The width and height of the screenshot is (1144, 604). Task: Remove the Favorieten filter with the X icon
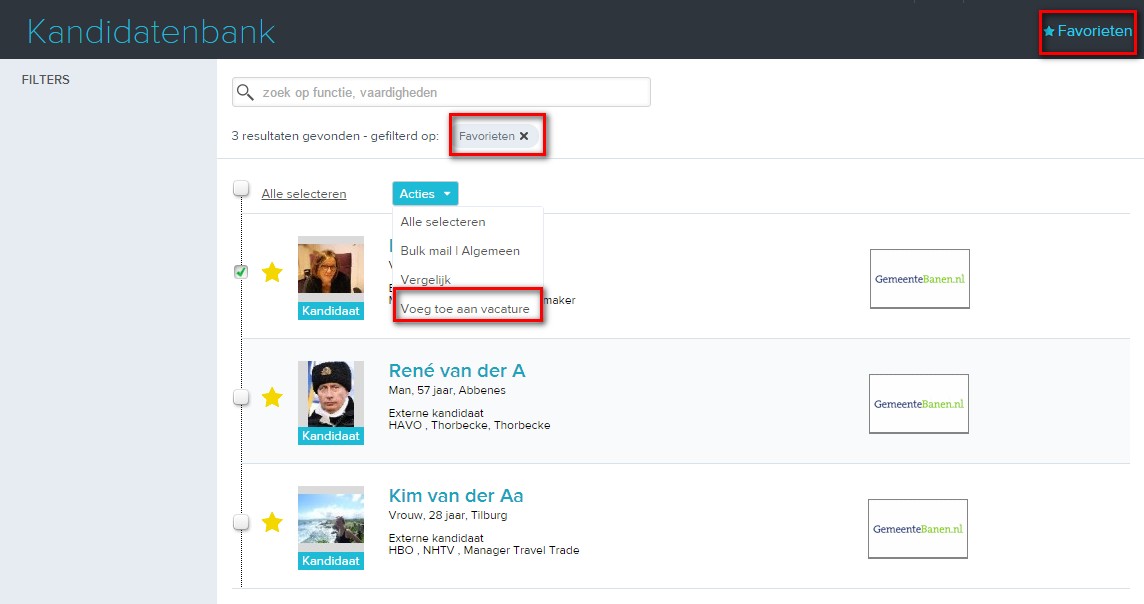[x=524, y=136]
